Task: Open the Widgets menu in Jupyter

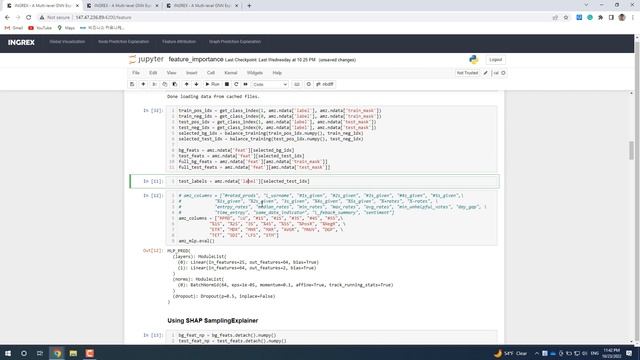Action: [255, 73]
